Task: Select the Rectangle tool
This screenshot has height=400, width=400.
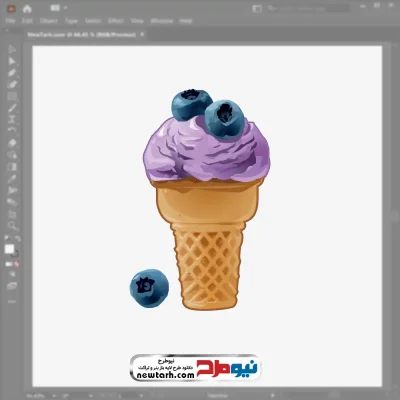Action: (x=12, y=96)
